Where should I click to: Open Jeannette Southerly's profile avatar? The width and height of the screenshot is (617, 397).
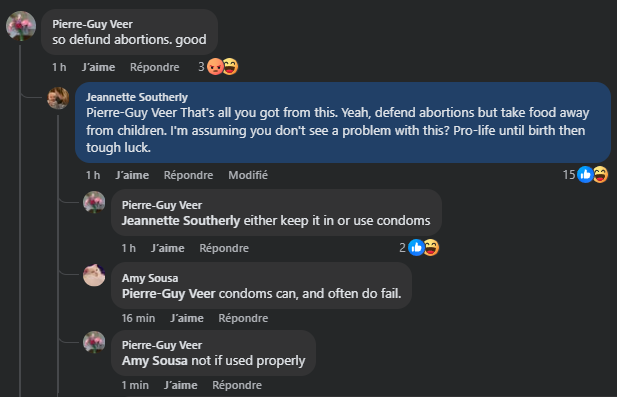pyautogui.click(x=58, y=98)
